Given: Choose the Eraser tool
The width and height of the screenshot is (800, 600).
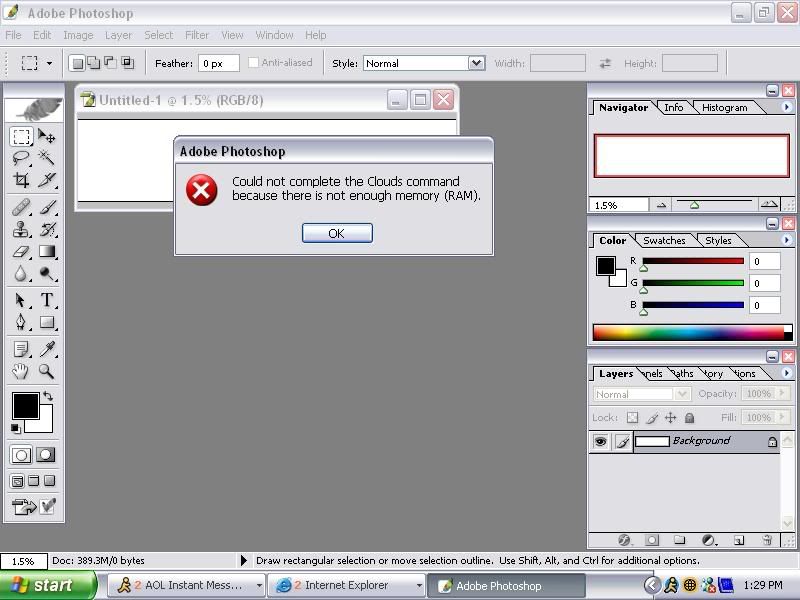Looking at the screenshot, I should 21,252.
